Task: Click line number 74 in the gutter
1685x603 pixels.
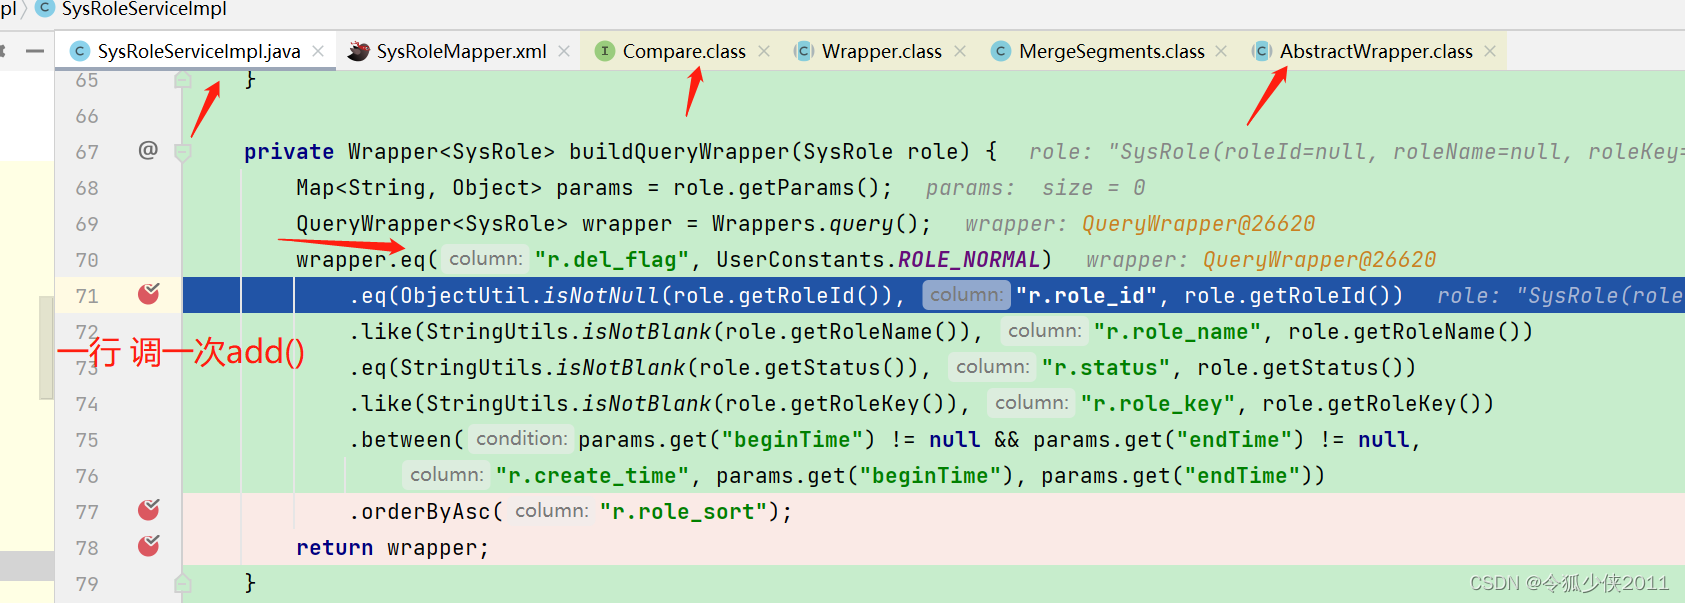Action: [87, 404]
